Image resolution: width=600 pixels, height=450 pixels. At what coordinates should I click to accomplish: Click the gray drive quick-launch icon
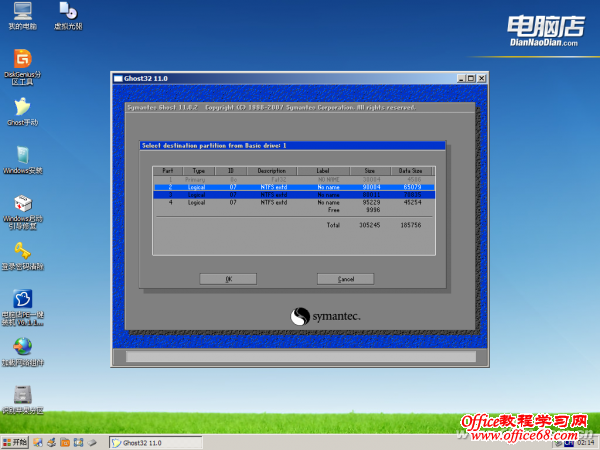pyautogui.click(x=92, y=443)
